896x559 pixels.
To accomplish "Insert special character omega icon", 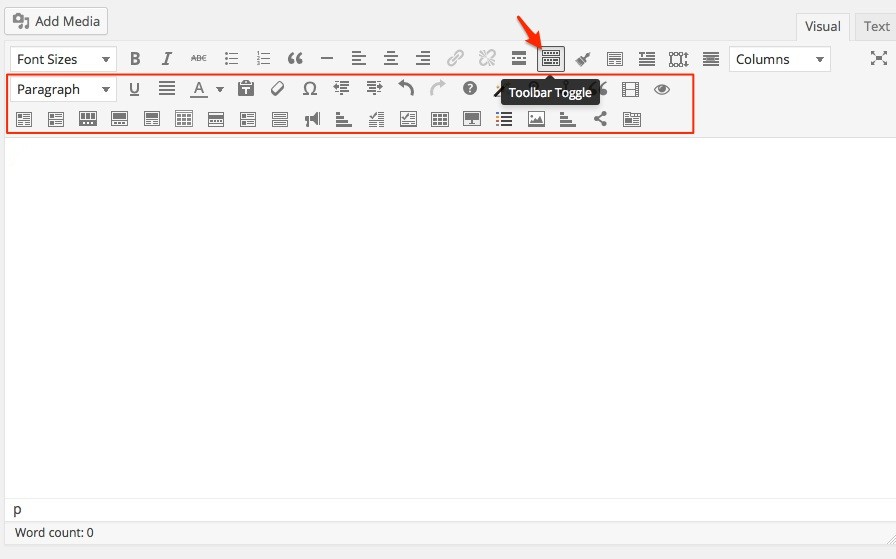I will [310, 89].
